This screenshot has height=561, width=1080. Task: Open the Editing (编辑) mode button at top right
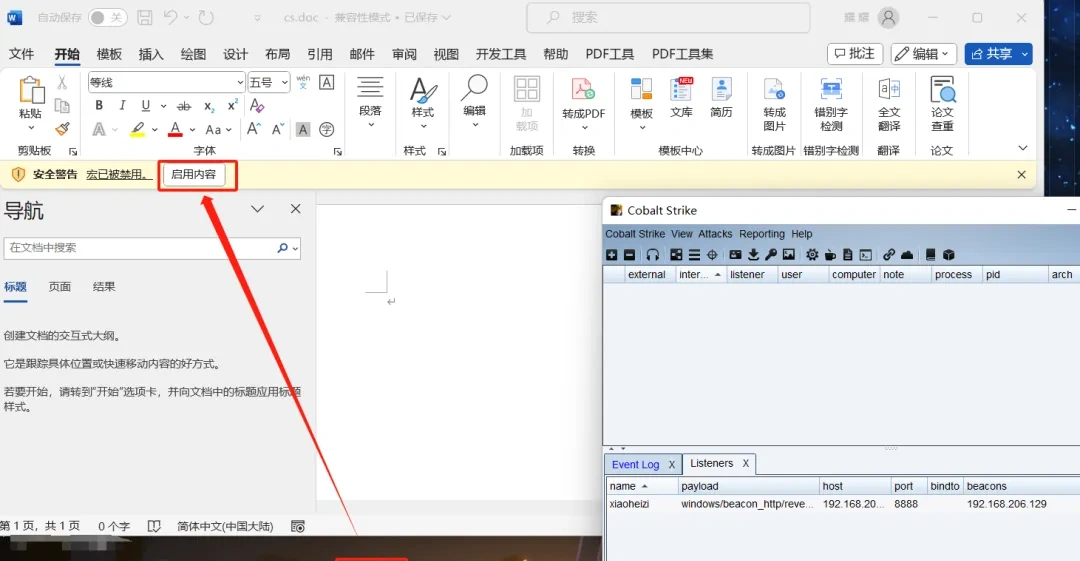(x=923, y=54)
